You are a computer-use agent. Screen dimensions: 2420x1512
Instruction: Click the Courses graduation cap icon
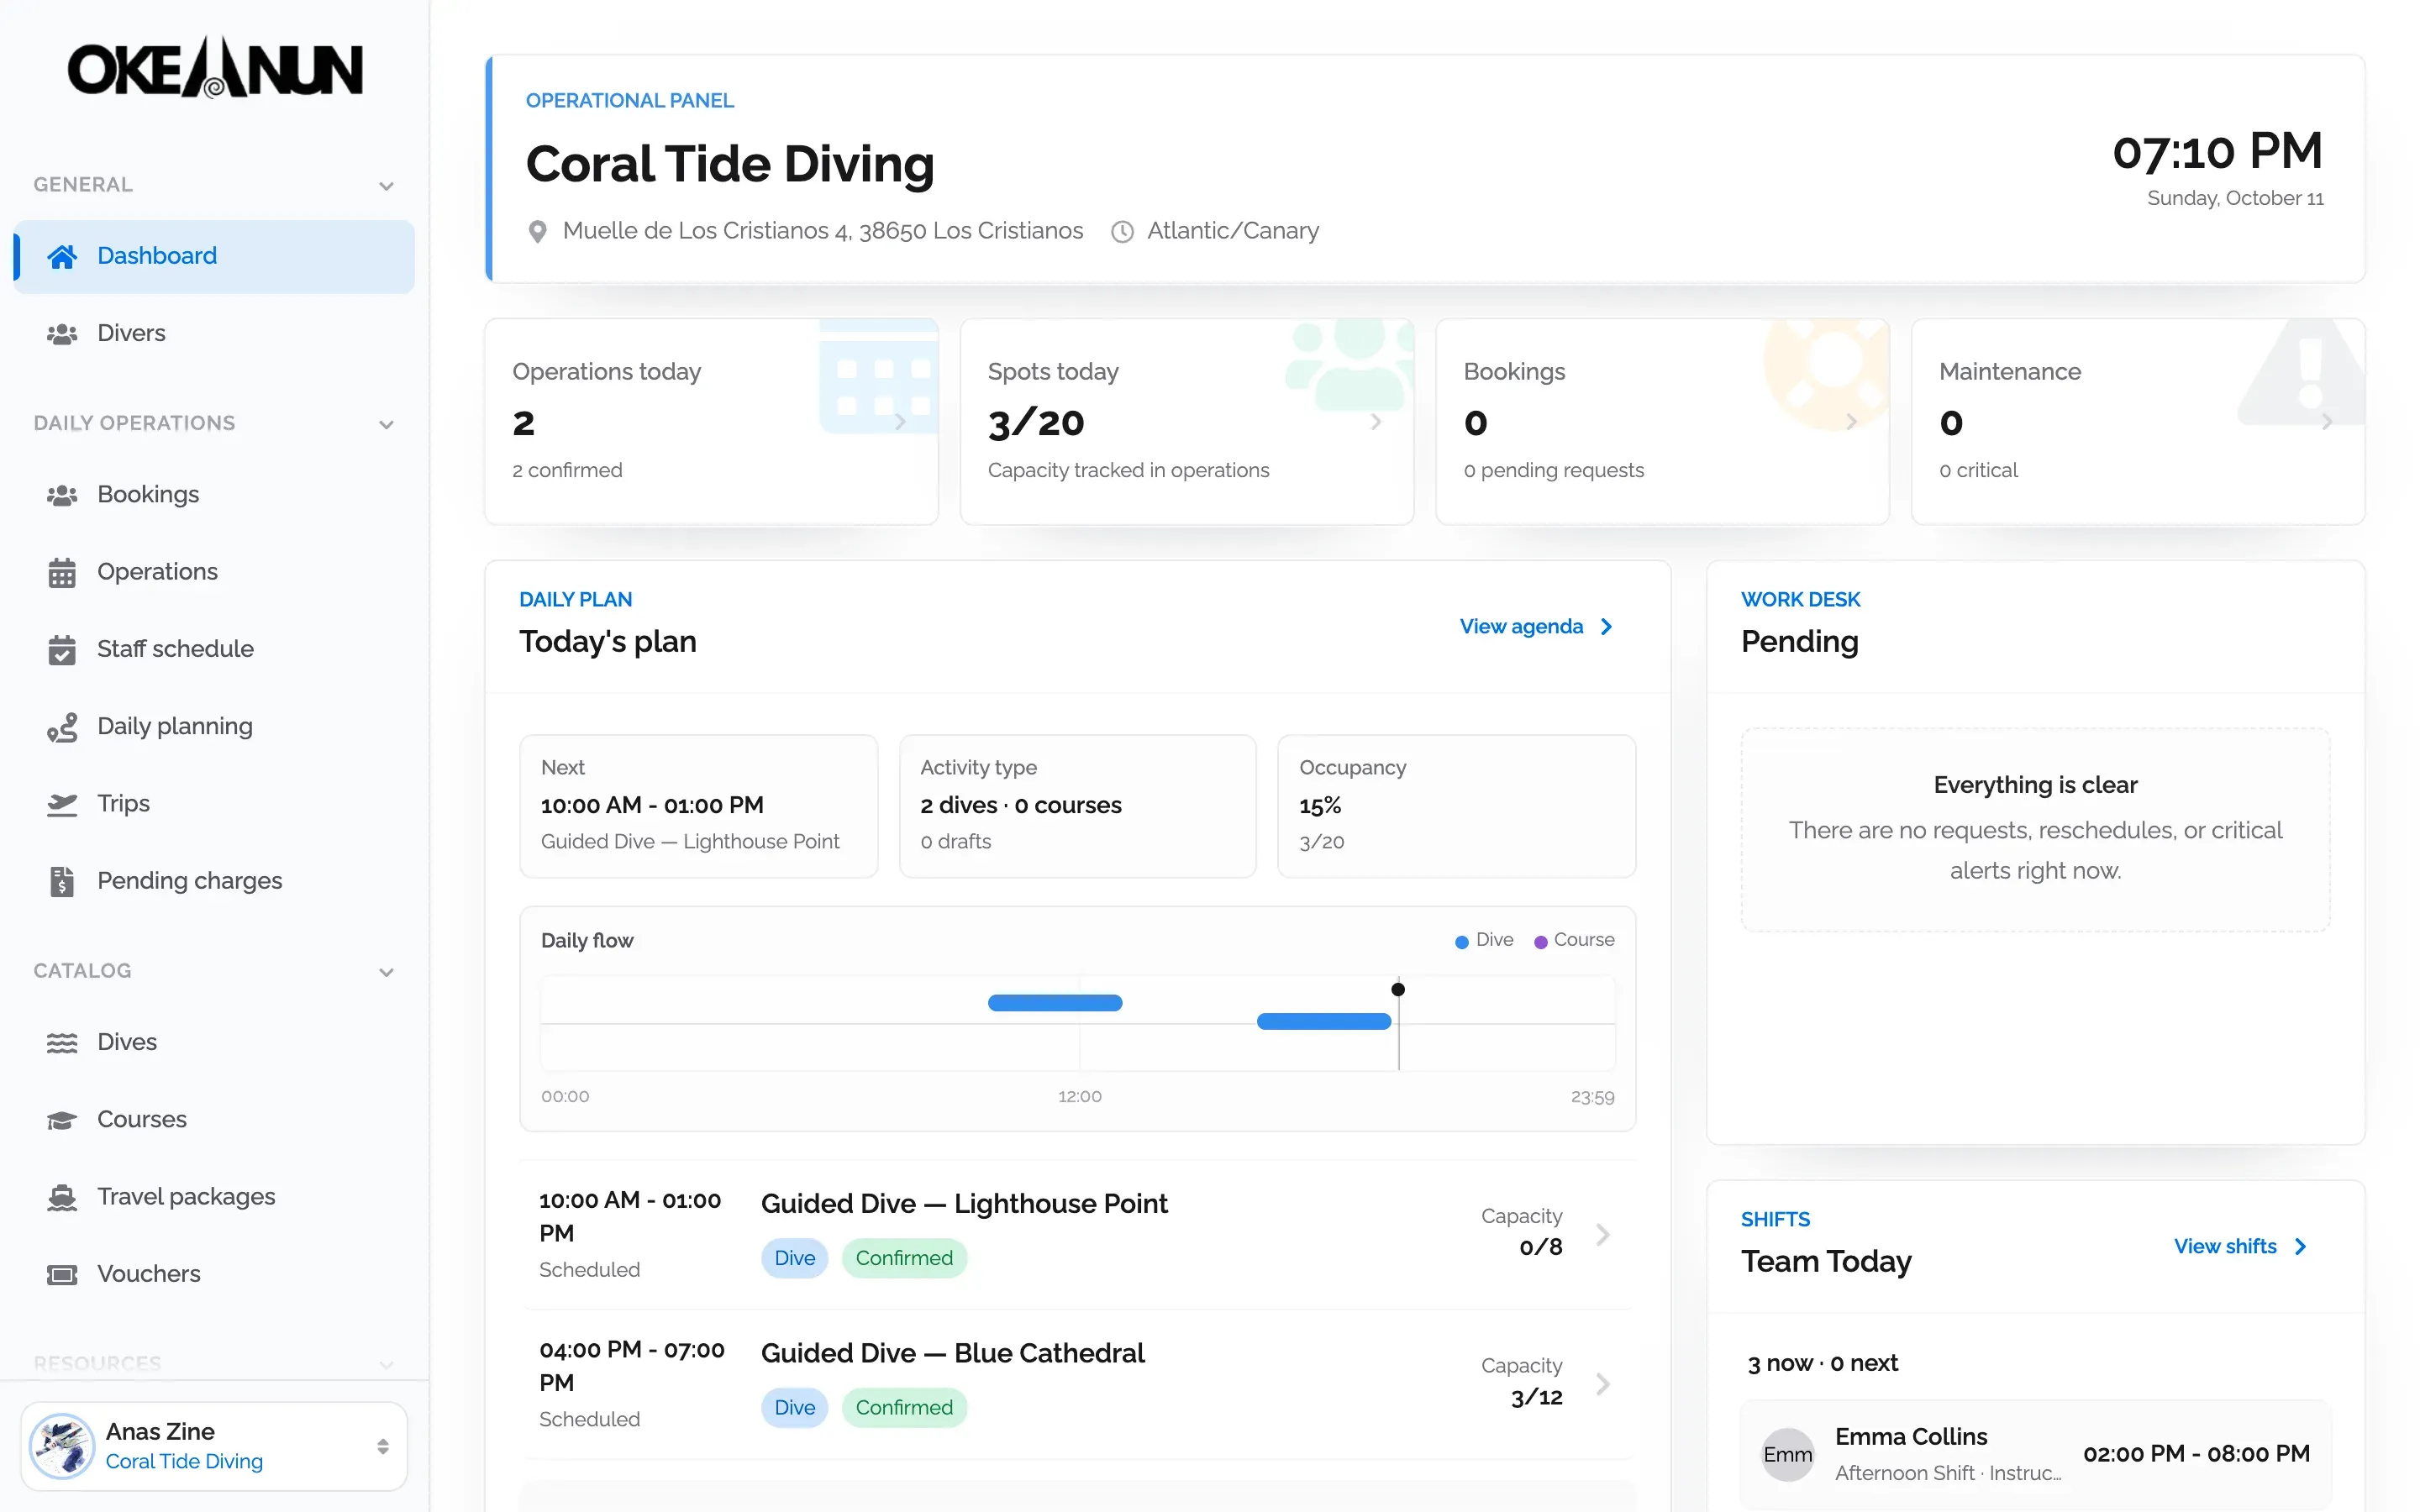pyautogui.click(x=62, y=1120)
